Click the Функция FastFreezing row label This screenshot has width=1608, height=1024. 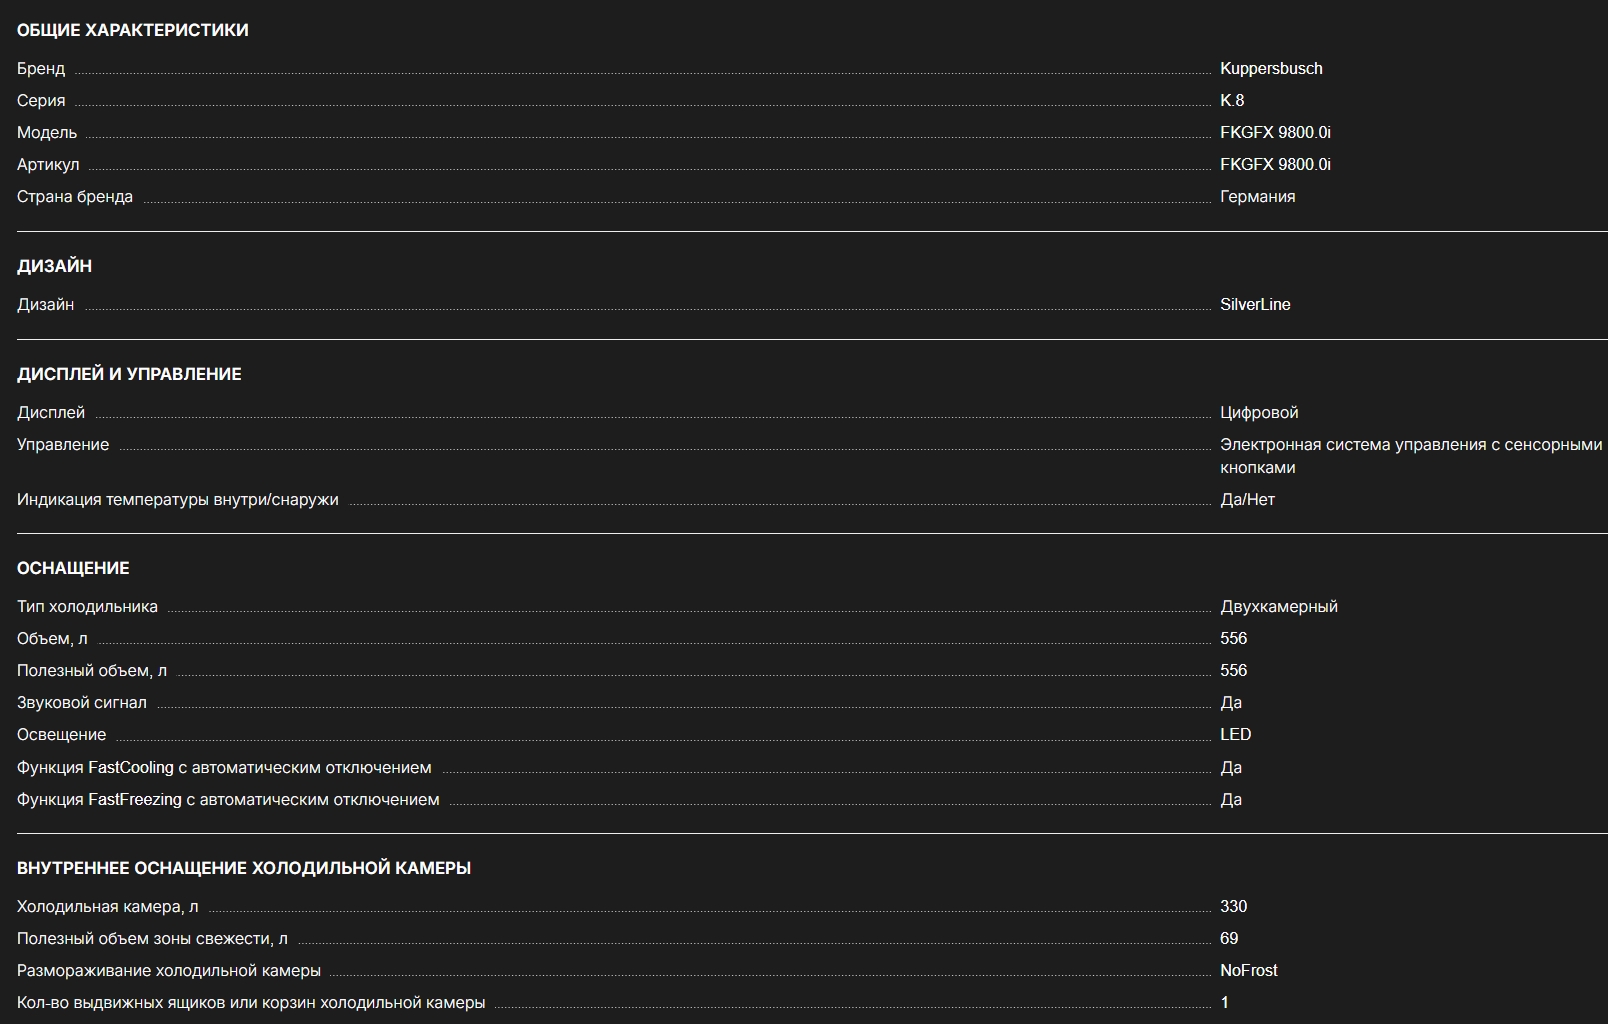click(x=228, y=799)
